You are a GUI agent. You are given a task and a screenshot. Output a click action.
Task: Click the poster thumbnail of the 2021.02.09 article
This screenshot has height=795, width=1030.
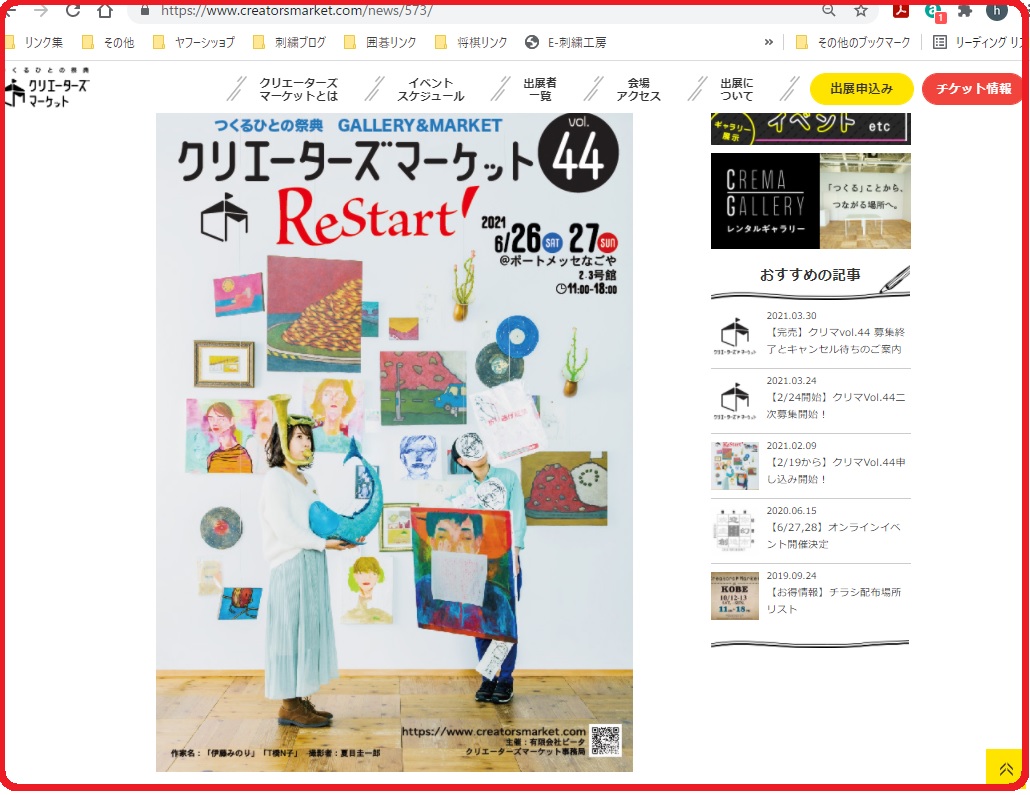point(735,466)
